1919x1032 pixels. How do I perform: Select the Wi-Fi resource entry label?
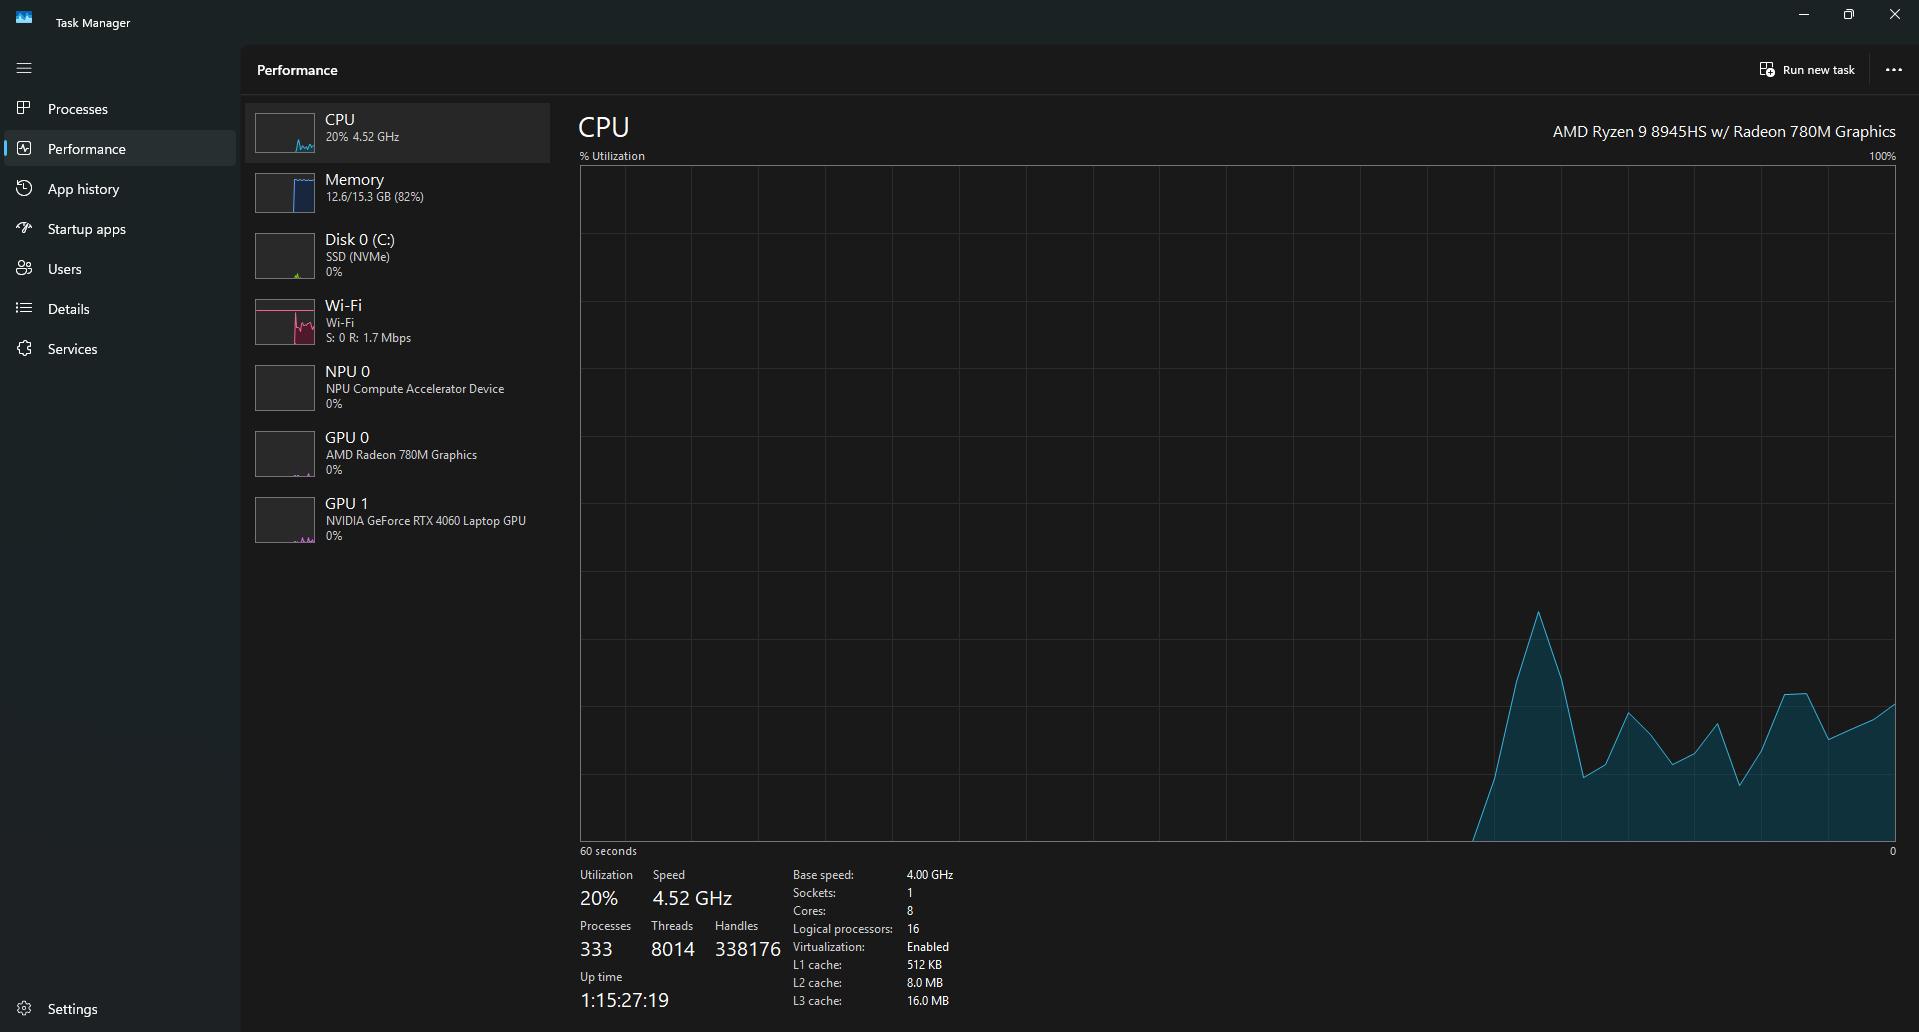pos(343,305)
